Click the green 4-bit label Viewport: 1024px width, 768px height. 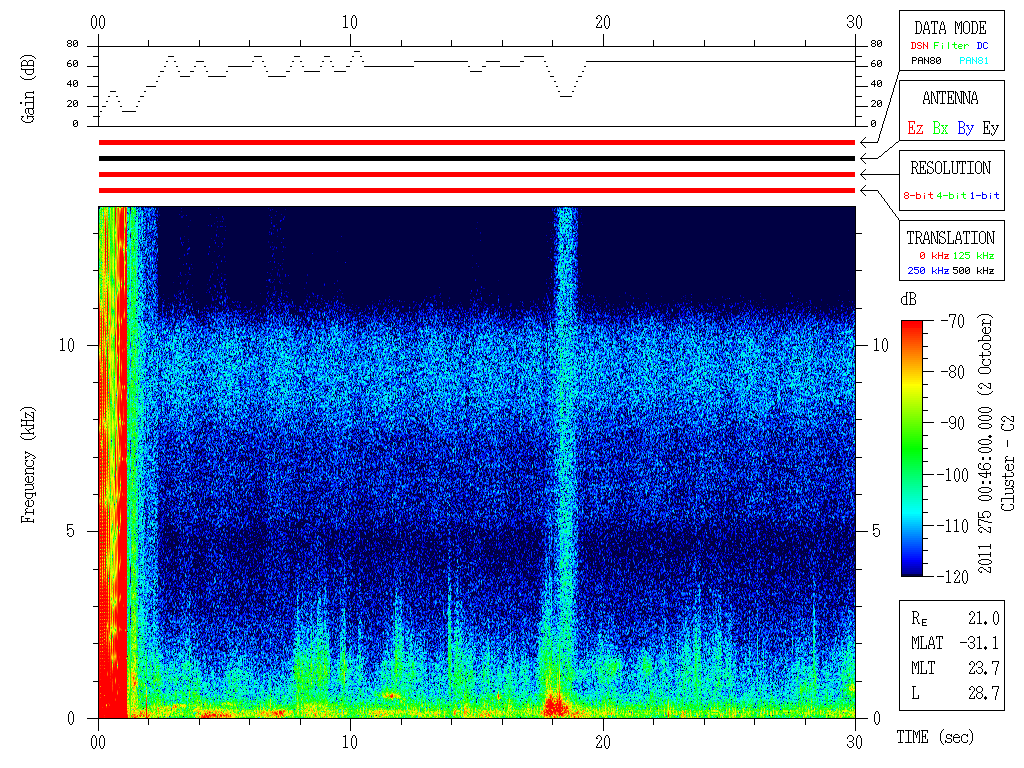coord(951,195)
